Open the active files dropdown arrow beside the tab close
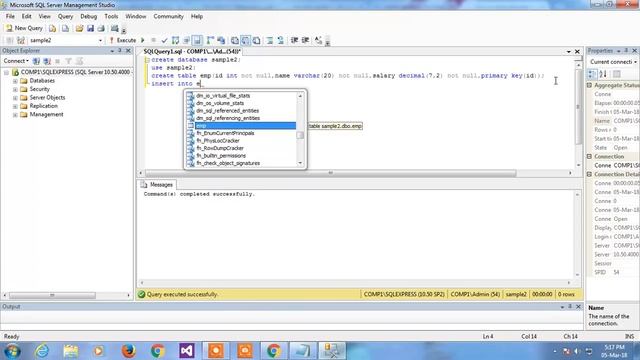 point(569,52)
